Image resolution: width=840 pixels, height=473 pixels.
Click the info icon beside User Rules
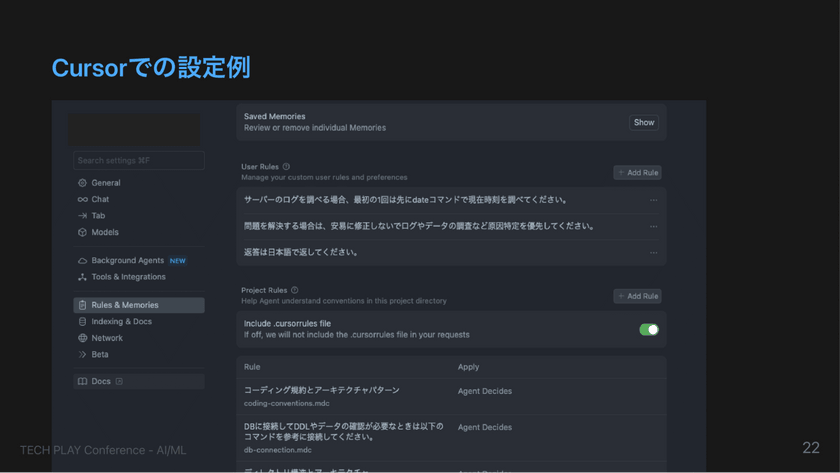286,167
